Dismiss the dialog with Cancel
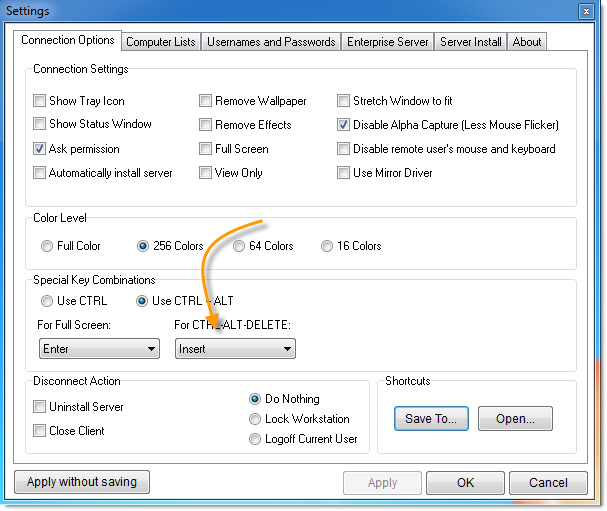This screenshot has height=511, width=607. (548, 483)
